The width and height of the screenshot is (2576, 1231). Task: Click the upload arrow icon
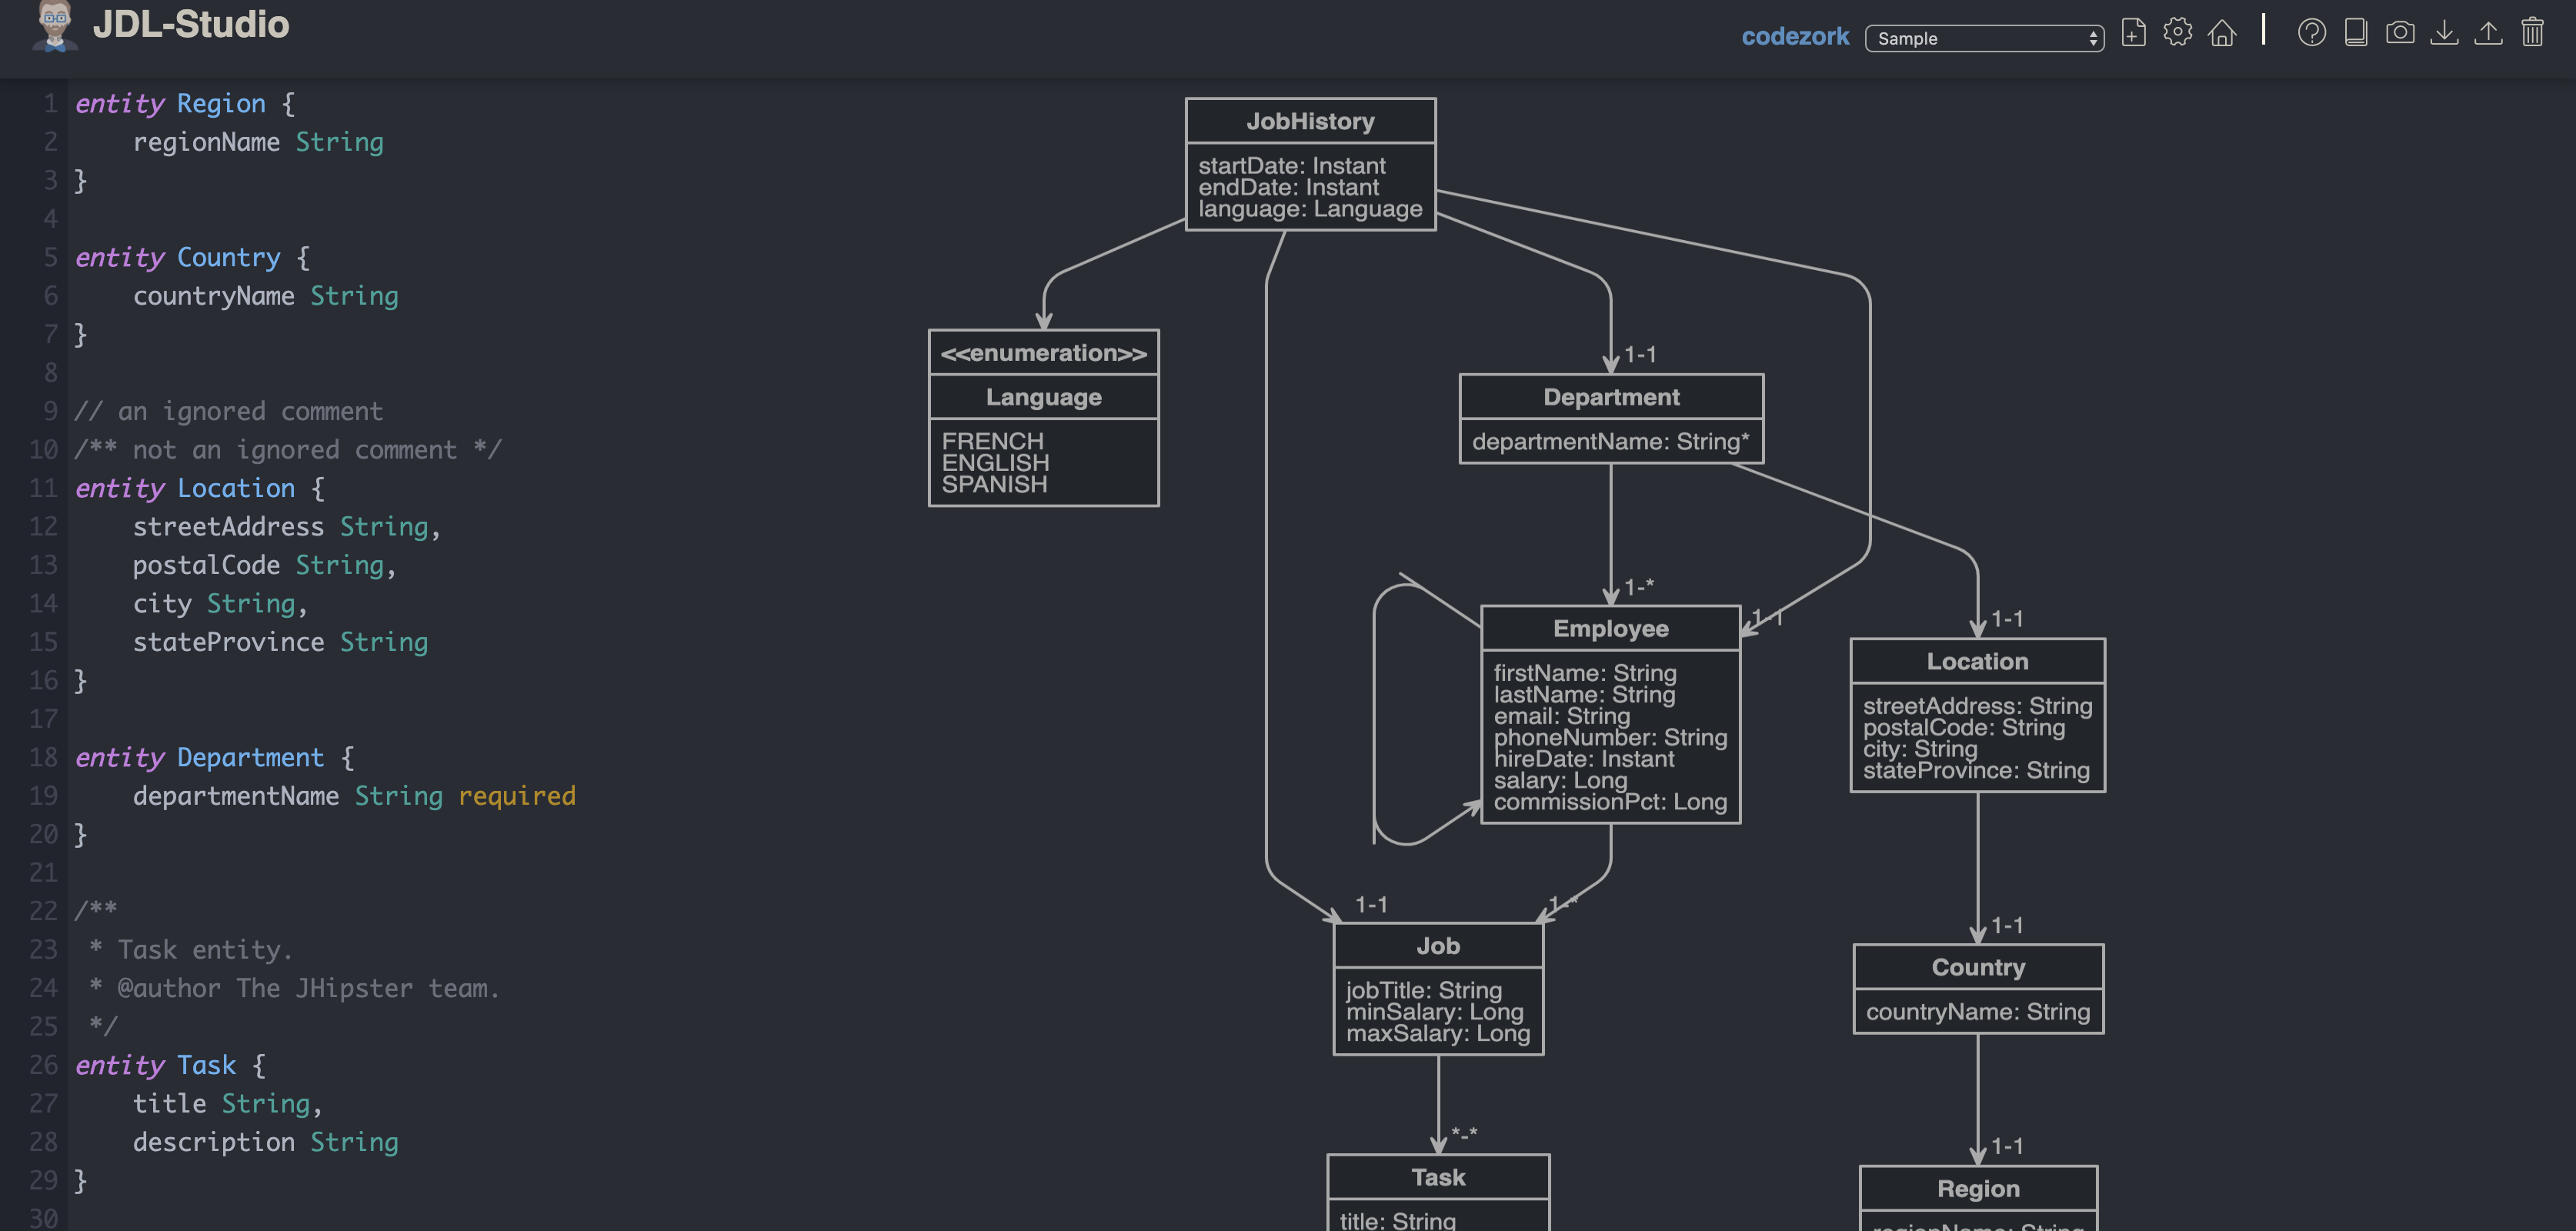click(x=2488, y=33)
